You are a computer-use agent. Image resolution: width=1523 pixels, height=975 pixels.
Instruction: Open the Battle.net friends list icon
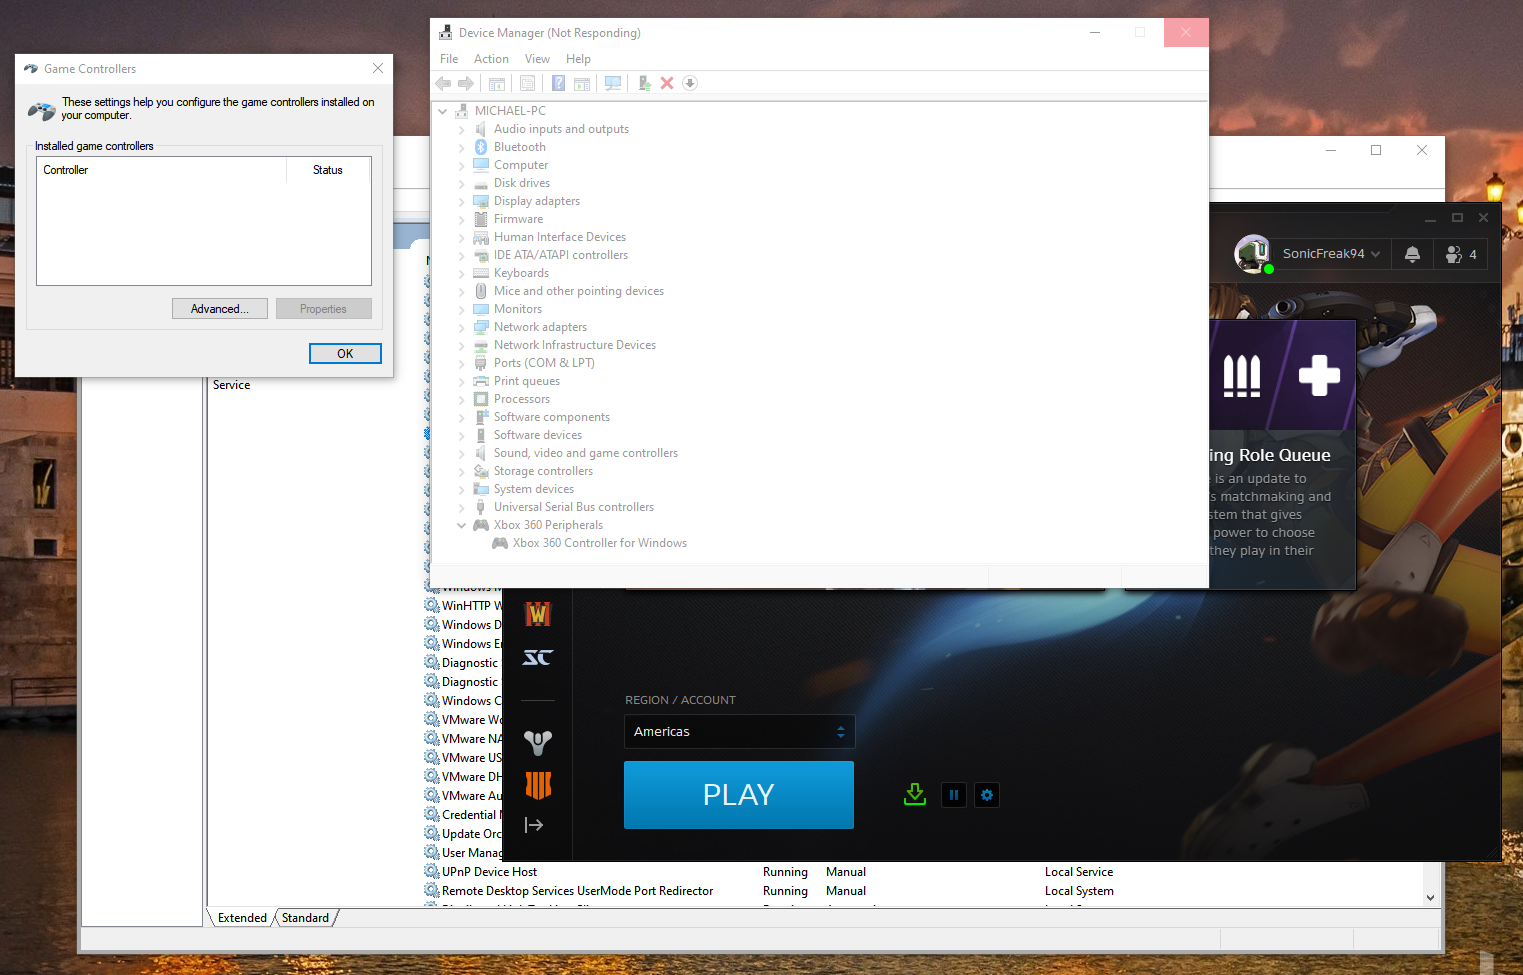tap(1461, 254)
